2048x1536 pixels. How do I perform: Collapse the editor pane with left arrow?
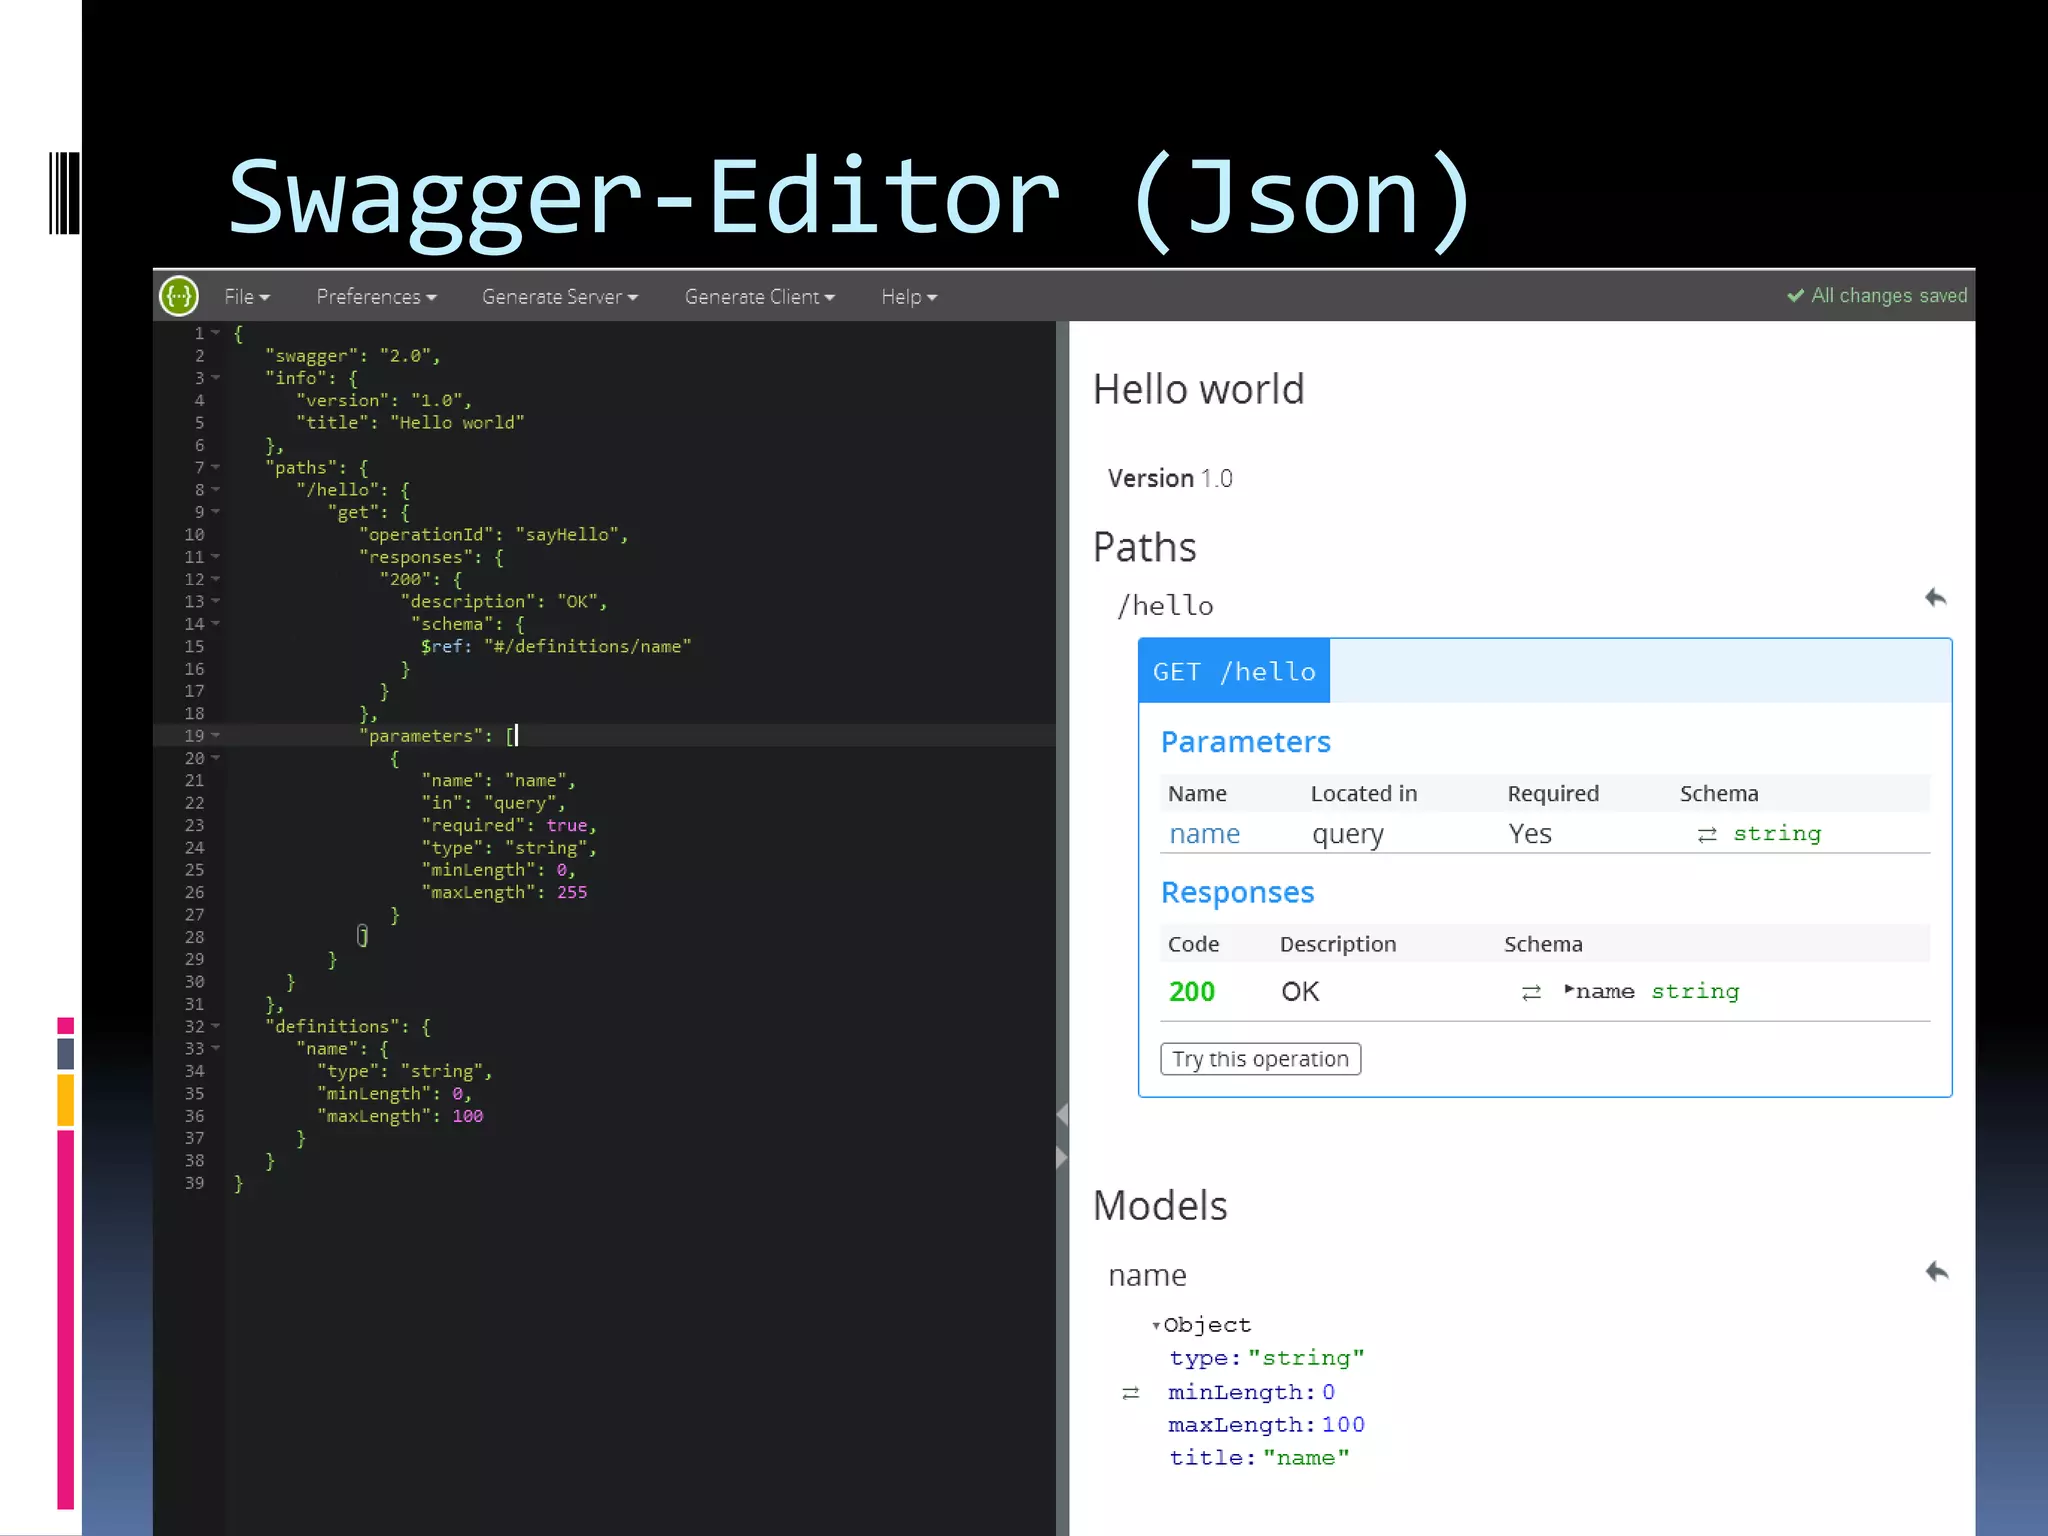tap(1062, 1115)
